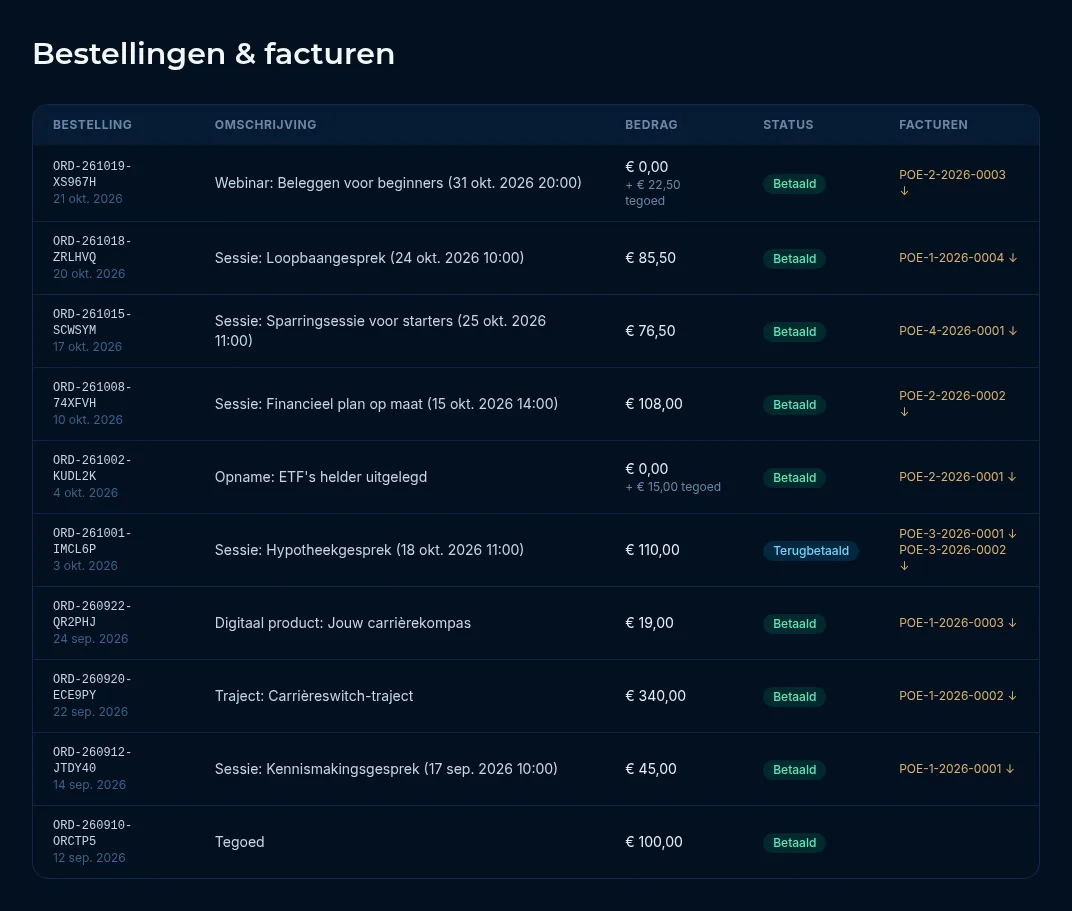This screenshot has height=911, width=1072.
Task: Open invoice link POE-1-2026-0004
Action: click(951, 258)
